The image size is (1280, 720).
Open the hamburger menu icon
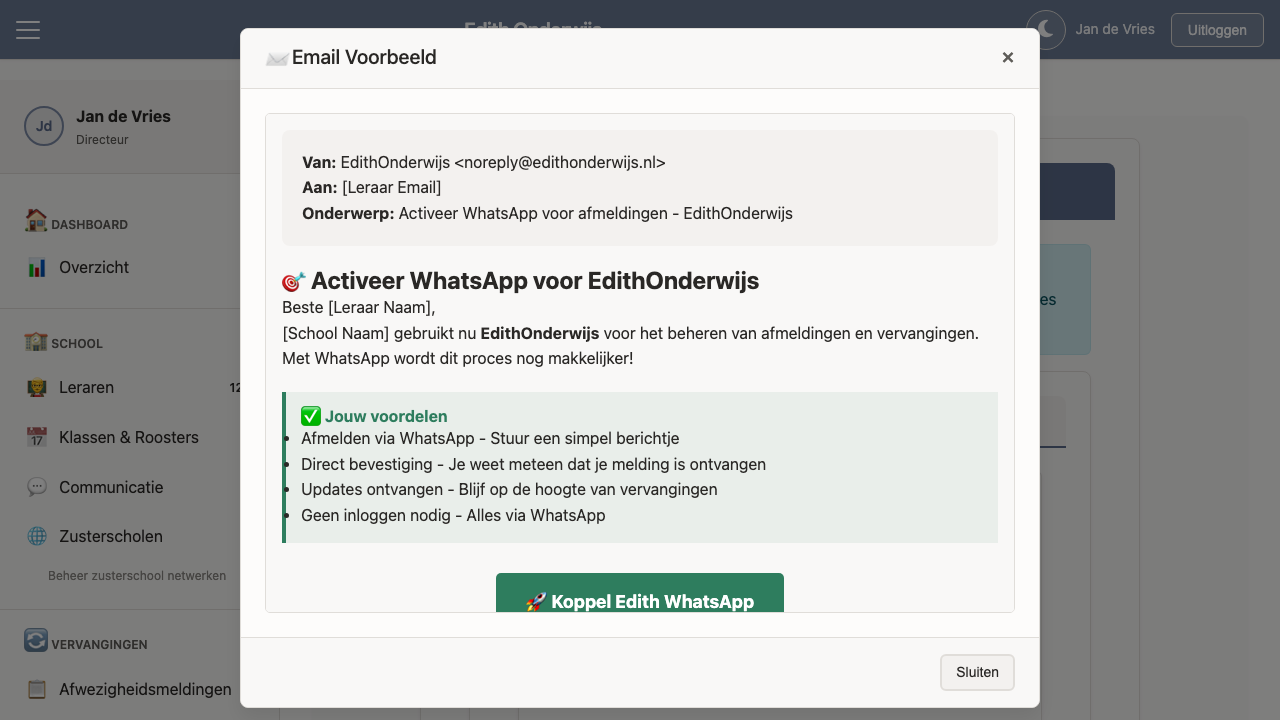coord(28,30)
